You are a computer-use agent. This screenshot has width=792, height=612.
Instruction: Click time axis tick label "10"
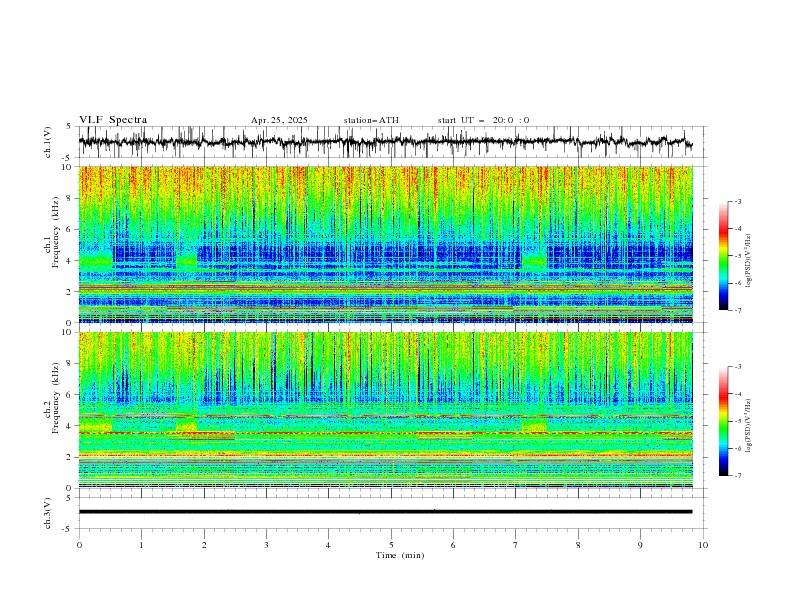point(703,545)
